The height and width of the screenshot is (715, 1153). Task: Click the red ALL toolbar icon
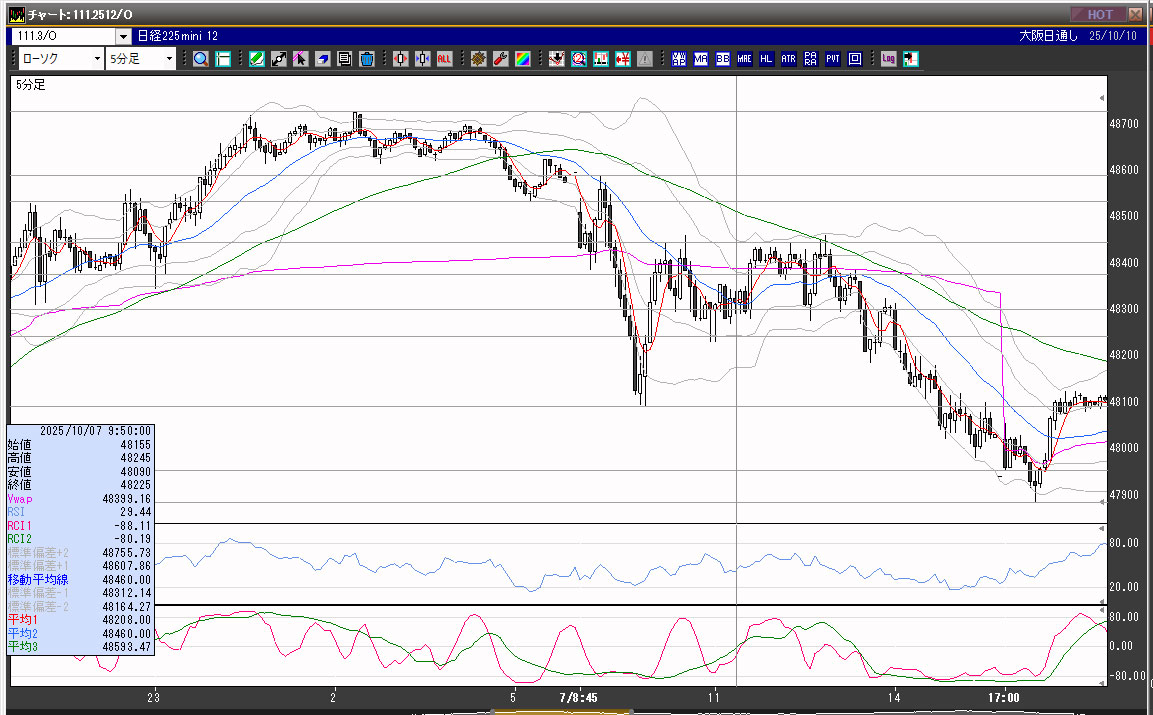(444, 59)
